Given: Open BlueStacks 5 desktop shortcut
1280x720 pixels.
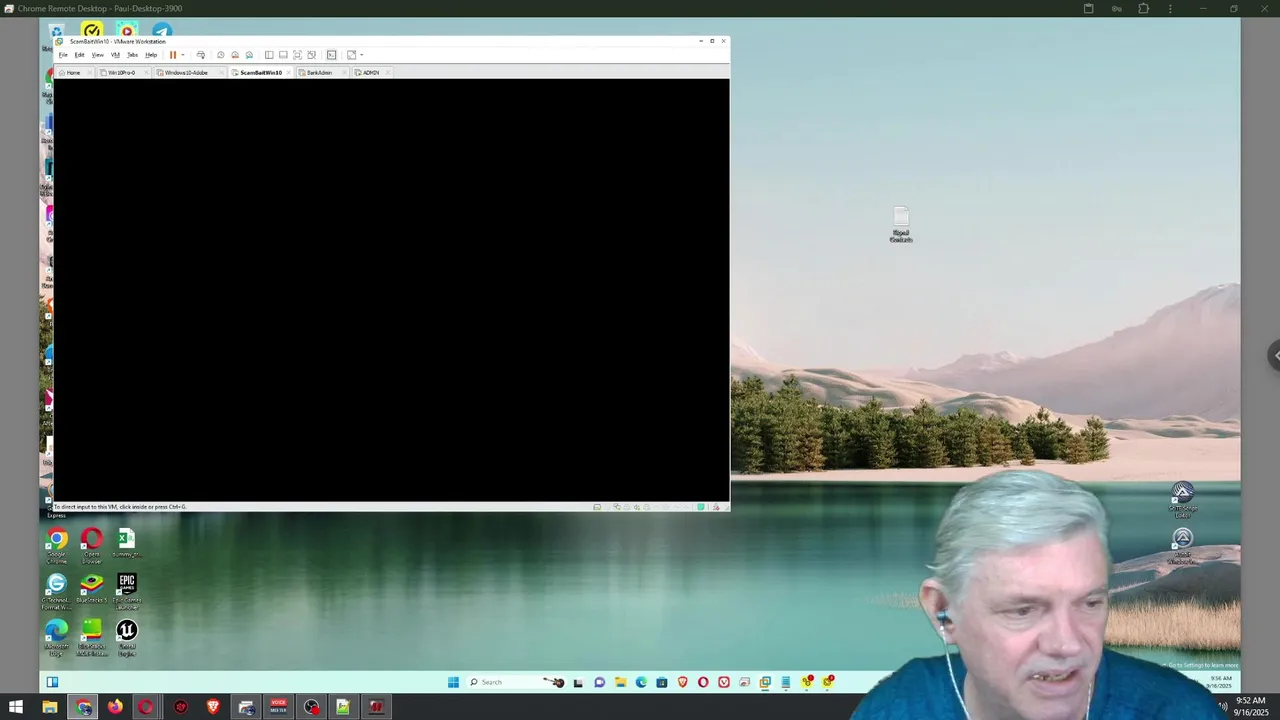Looking at the screenshot, I should pyautogui.click(x=92, y=589).
